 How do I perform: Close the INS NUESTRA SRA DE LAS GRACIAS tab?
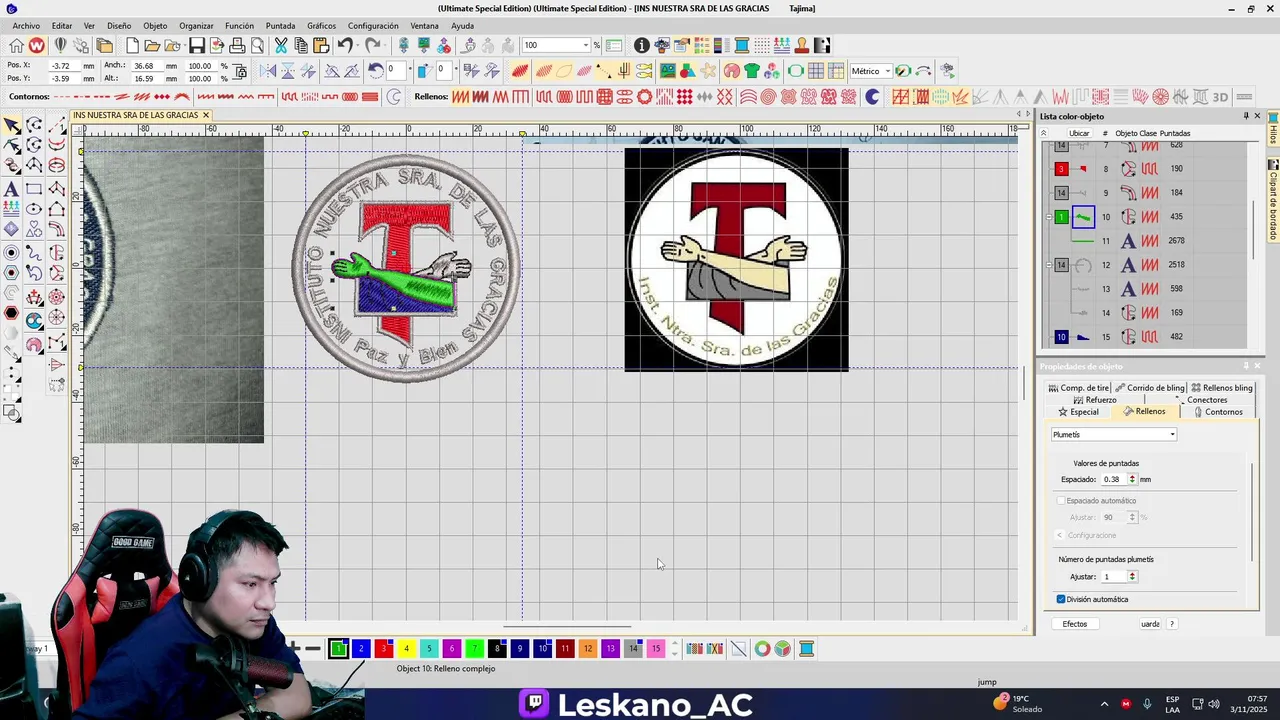[206, 115]
